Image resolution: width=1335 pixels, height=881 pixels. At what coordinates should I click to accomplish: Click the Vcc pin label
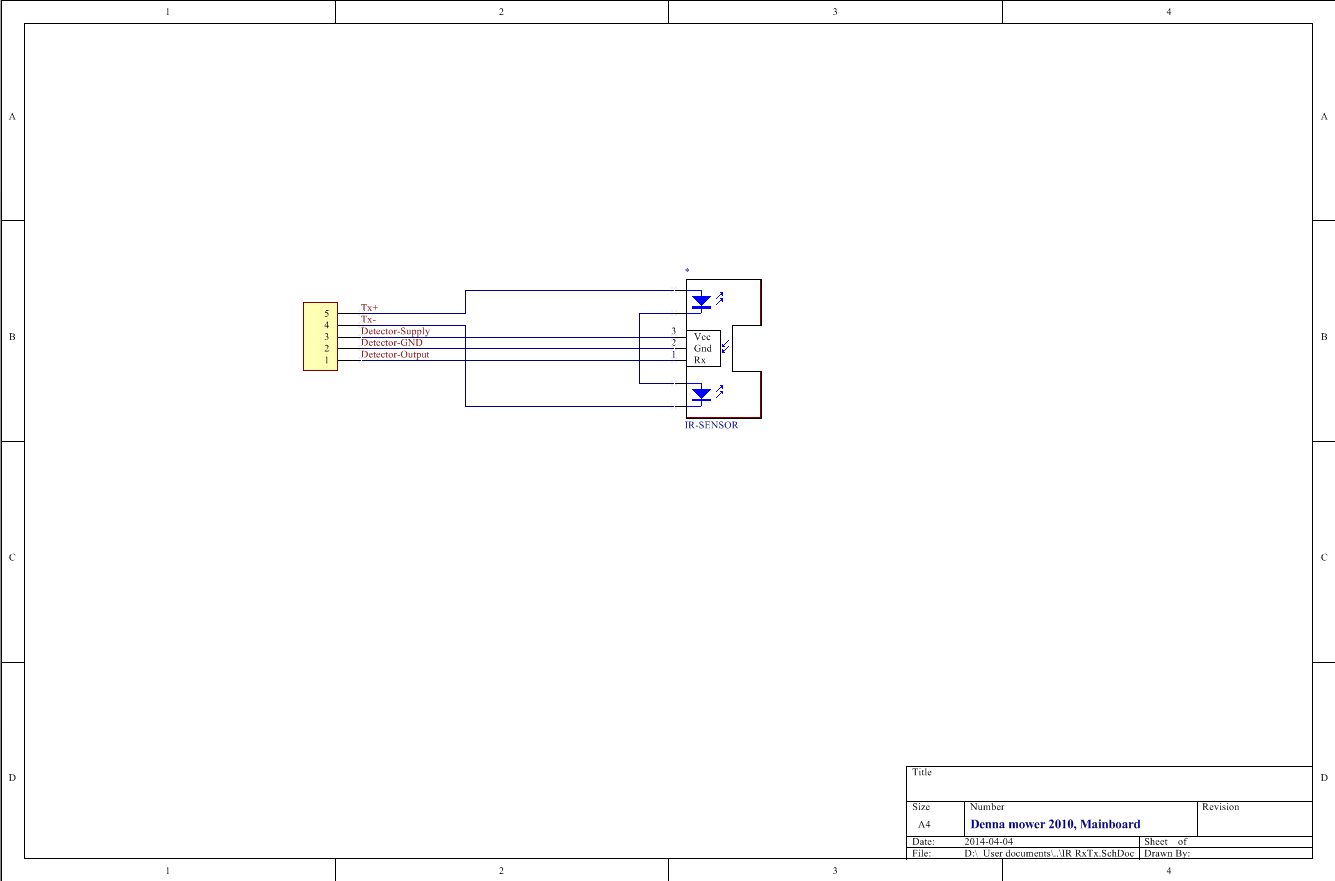pyautogui.click(x=702, y=337)
